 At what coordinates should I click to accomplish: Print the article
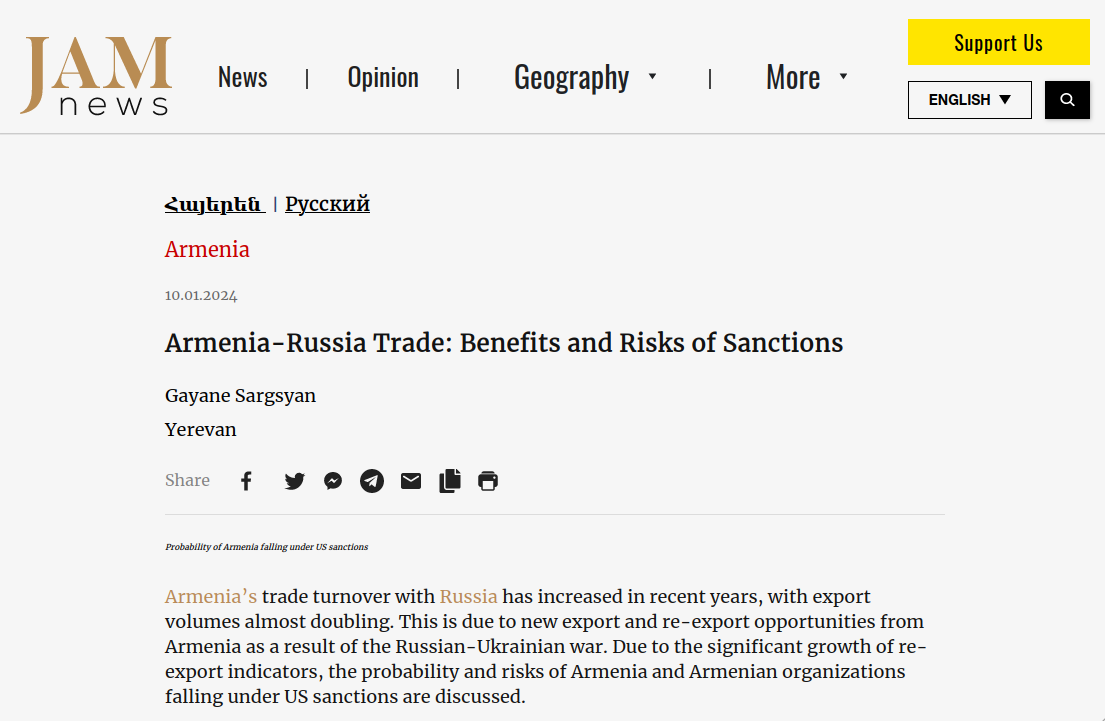pyautogui.click(x=488, y=481)
